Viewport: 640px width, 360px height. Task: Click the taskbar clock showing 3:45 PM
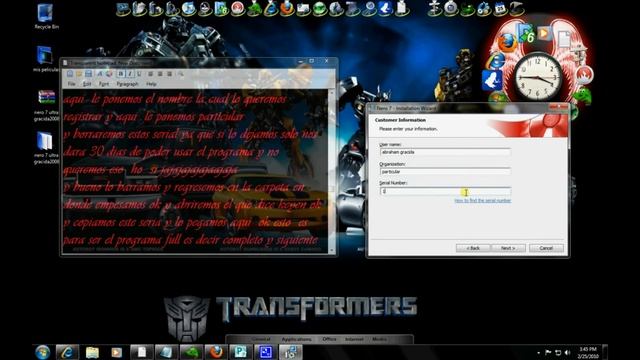coord(588,353)
